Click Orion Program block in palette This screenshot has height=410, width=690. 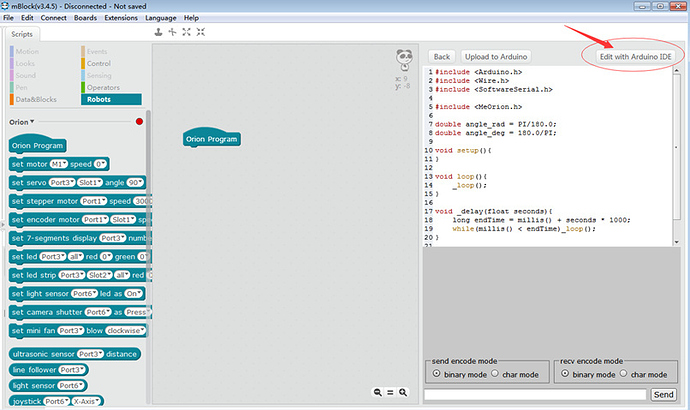click(37, 144)
